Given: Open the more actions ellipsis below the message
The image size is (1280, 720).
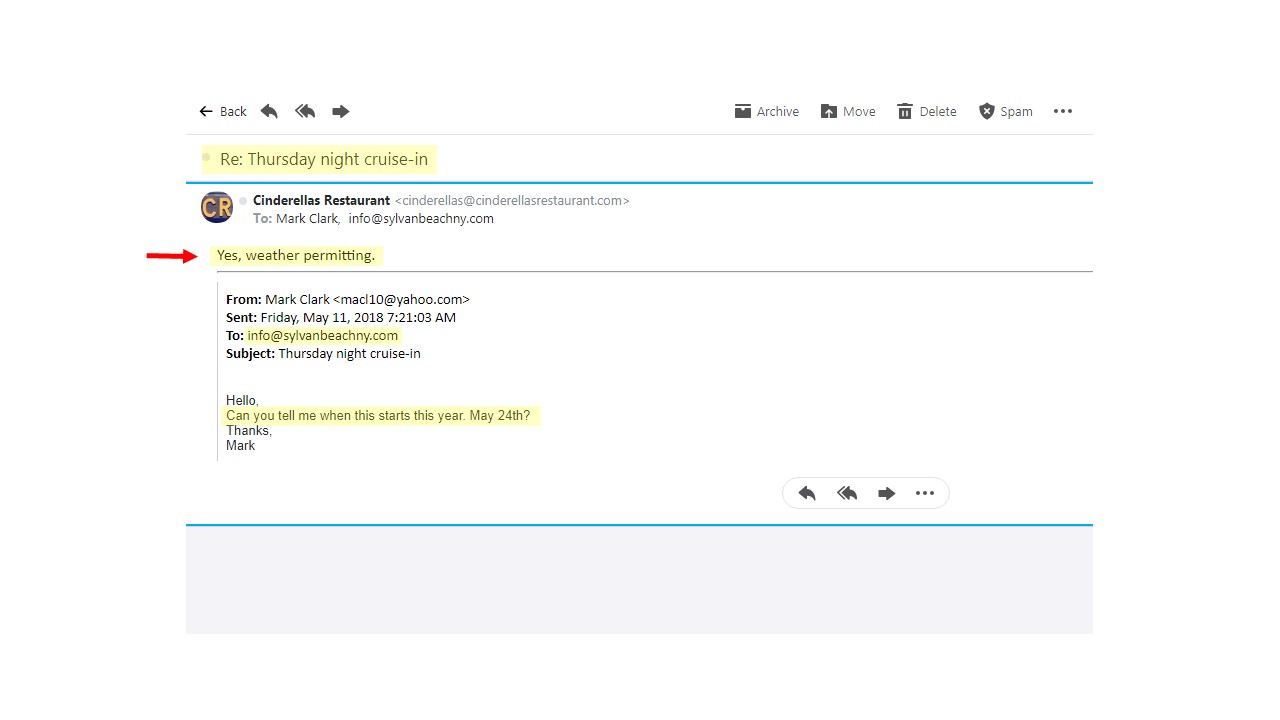Looking at the screenshot, I should [x=925, y=493].
